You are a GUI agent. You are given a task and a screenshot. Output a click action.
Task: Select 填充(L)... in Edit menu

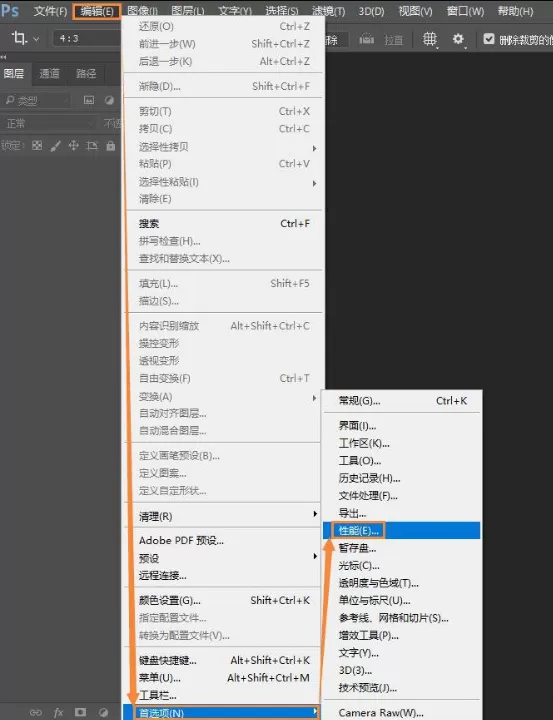(223, 283)
